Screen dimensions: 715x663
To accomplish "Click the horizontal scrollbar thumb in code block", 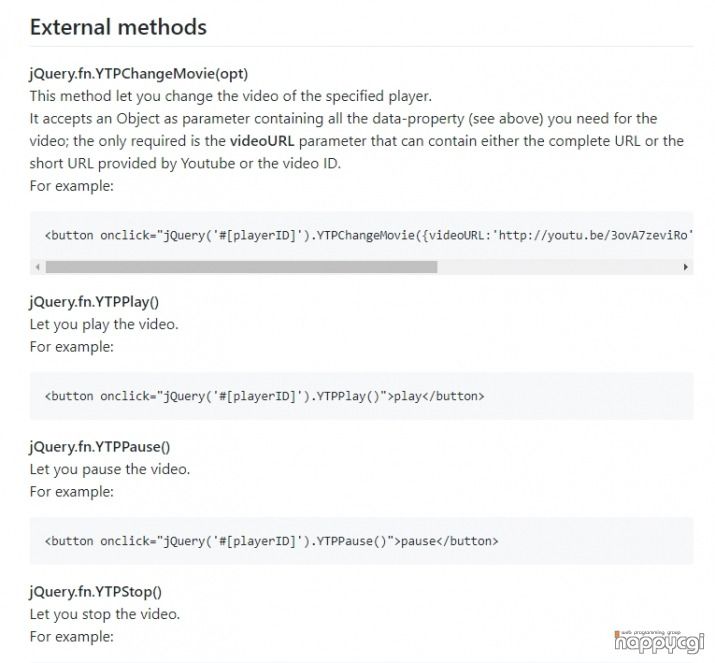I will [241, 267].
